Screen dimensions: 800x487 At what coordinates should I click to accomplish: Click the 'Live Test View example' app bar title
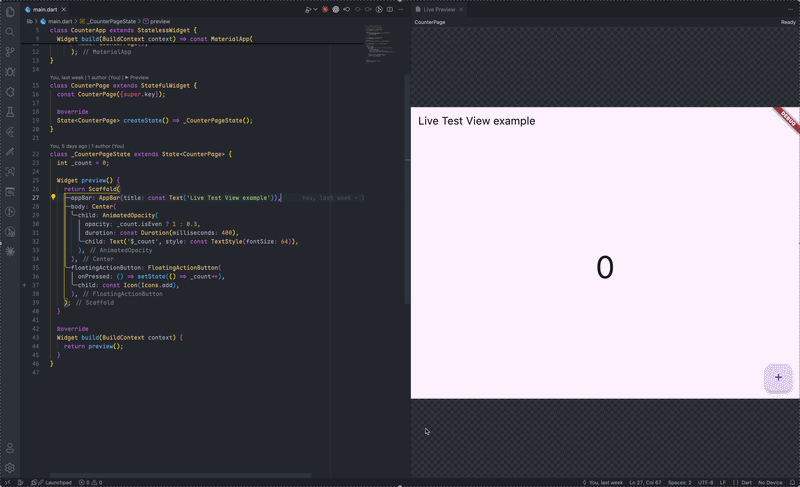(477, 121)
